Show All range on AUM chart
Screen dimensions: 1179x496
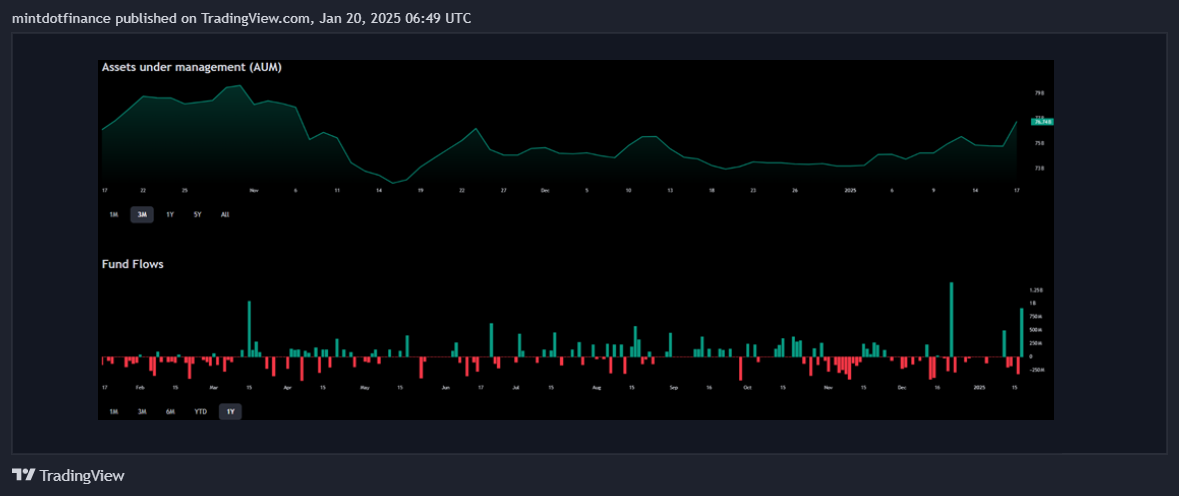point(225,214)
